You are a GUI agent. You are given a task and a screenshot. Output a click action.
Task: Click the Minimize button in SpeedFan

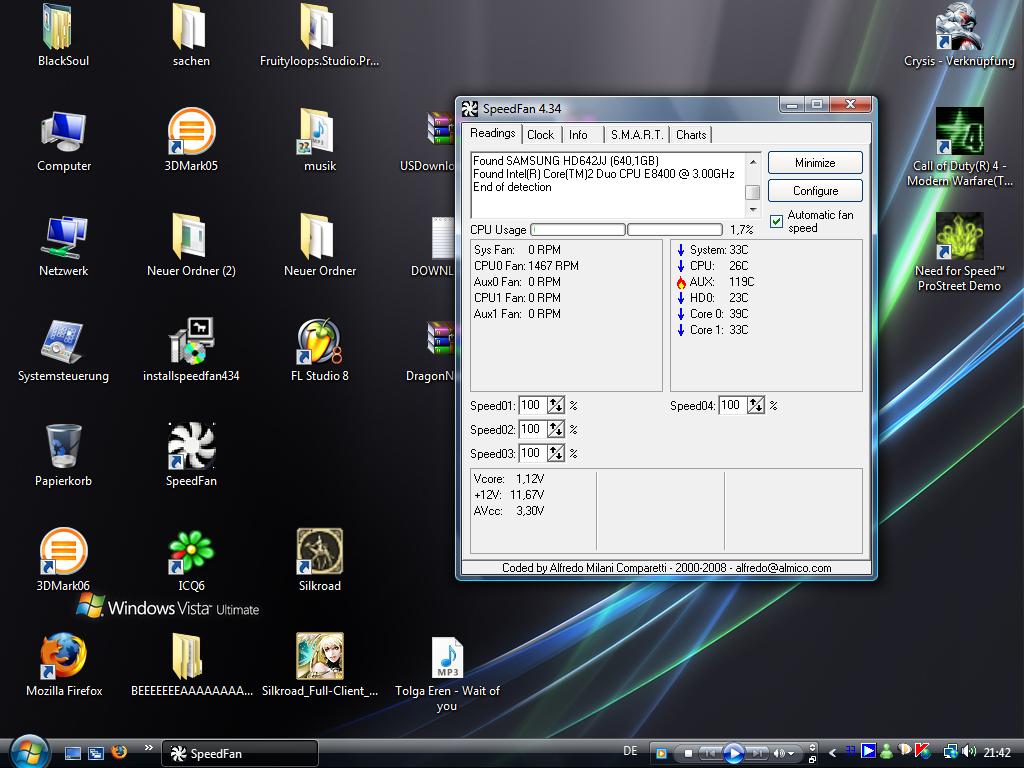(x=815, y=163)
